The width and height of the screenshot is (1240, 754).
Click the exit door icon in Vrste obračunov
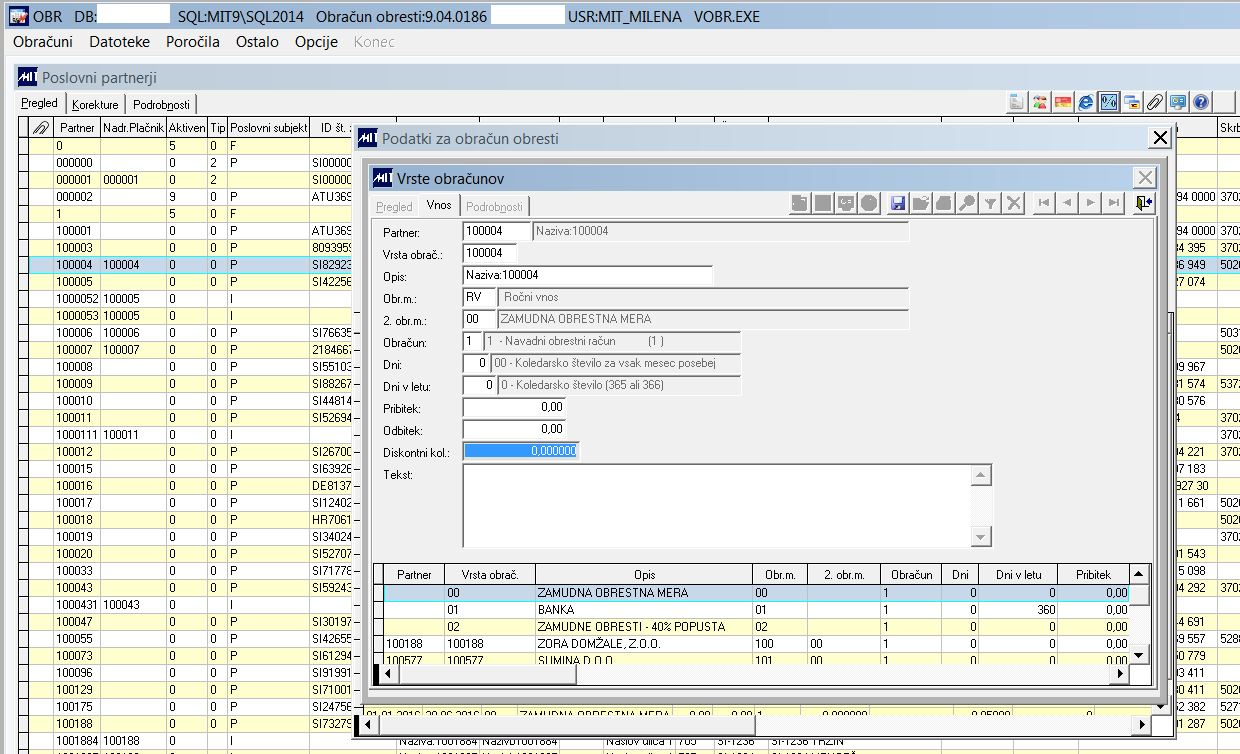[x=1144, y=203]
